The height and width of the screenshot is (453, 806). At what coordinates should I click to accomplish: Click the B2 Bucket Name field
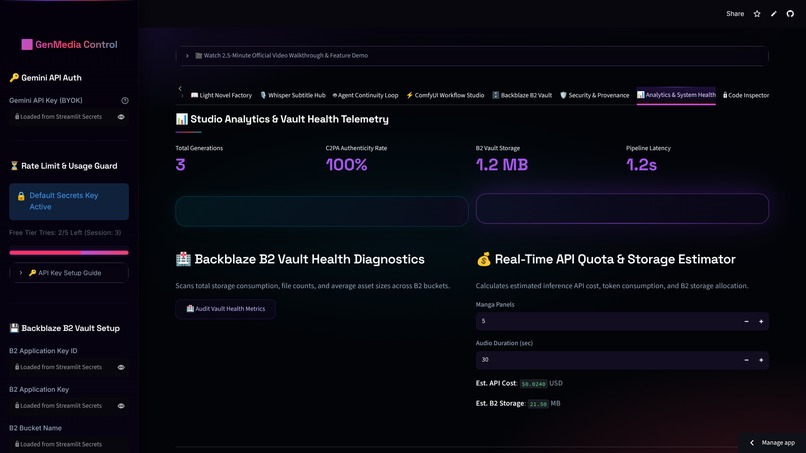click(x=69, y=444)
